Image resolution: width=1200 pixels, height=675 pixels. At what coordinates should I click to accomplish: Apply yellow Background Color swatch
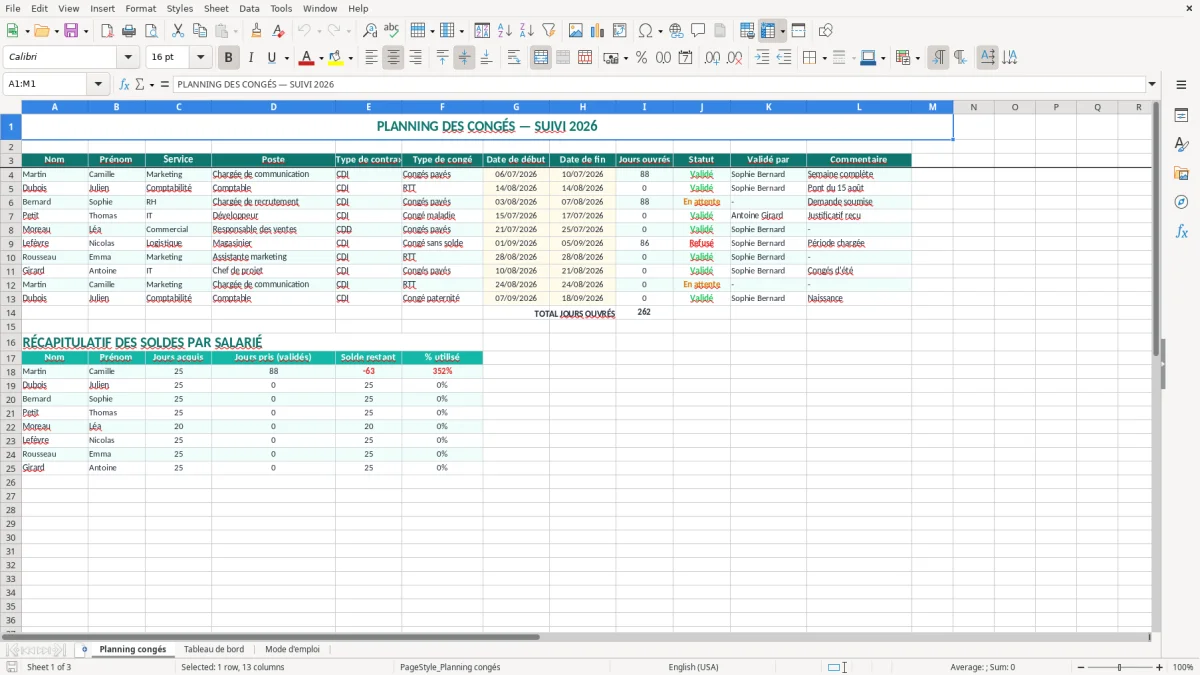click(336, 58)
